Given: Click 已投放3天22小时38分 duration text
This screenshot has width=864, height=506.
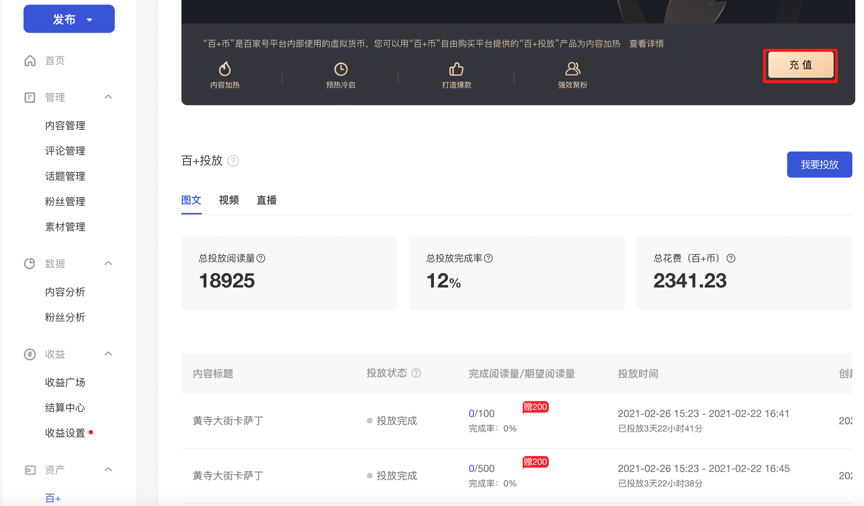Looking at the screenshot, I should (x=660, y=483).
